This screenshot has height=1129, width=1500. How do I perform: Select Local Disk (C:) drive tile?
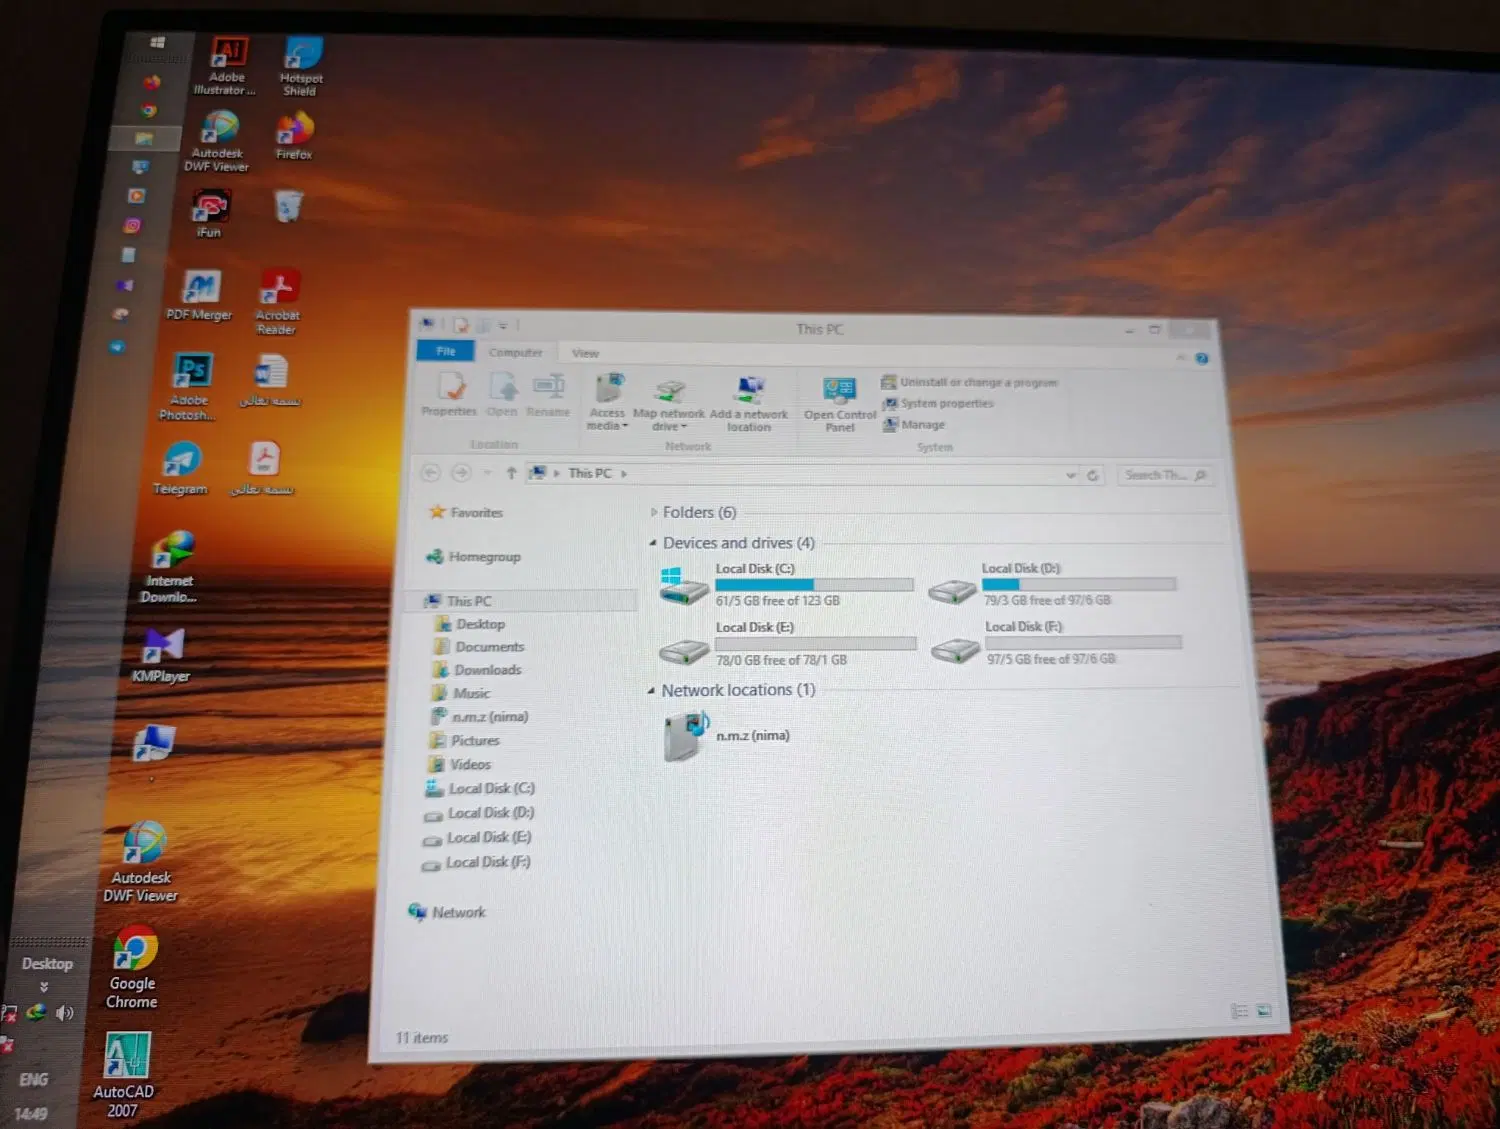[x=786, y=585]
